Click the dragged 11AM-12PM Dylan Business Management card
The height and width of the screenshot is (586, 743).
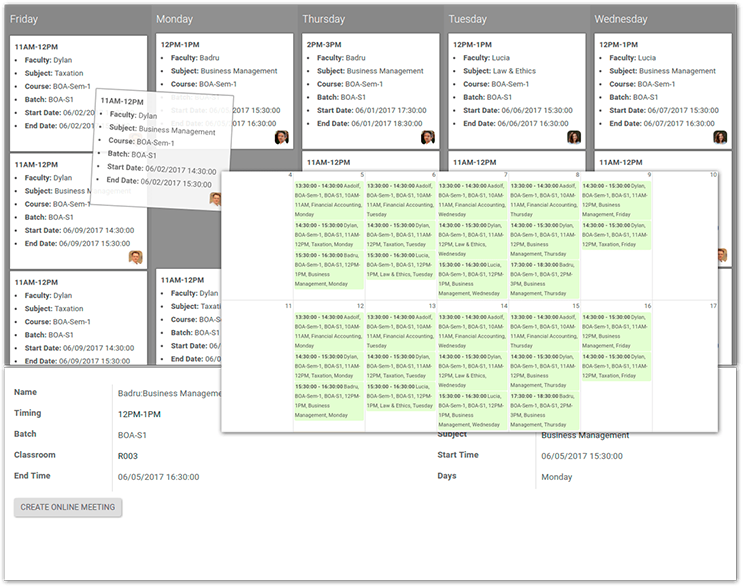[x=161, y=148]
